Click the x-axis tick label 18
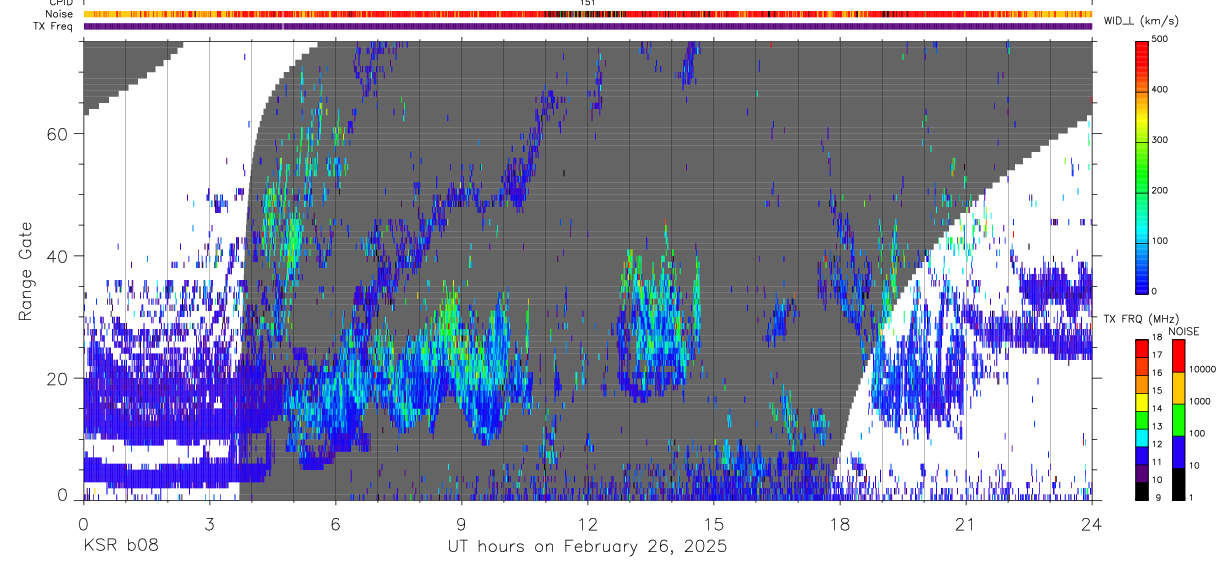The image size is (1228, 567). point(840,523)
